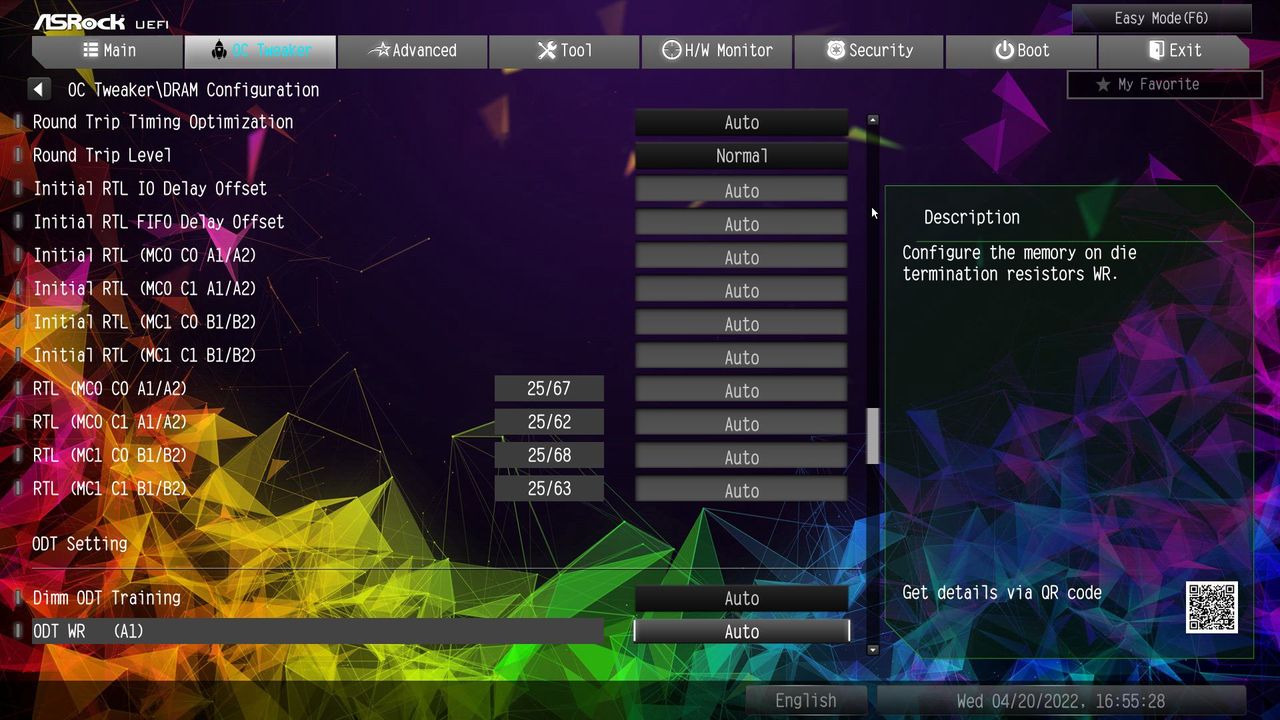1280x720 pixels.
Task: Click the 25/68 current RTL value
Action: tap(549, 455)
